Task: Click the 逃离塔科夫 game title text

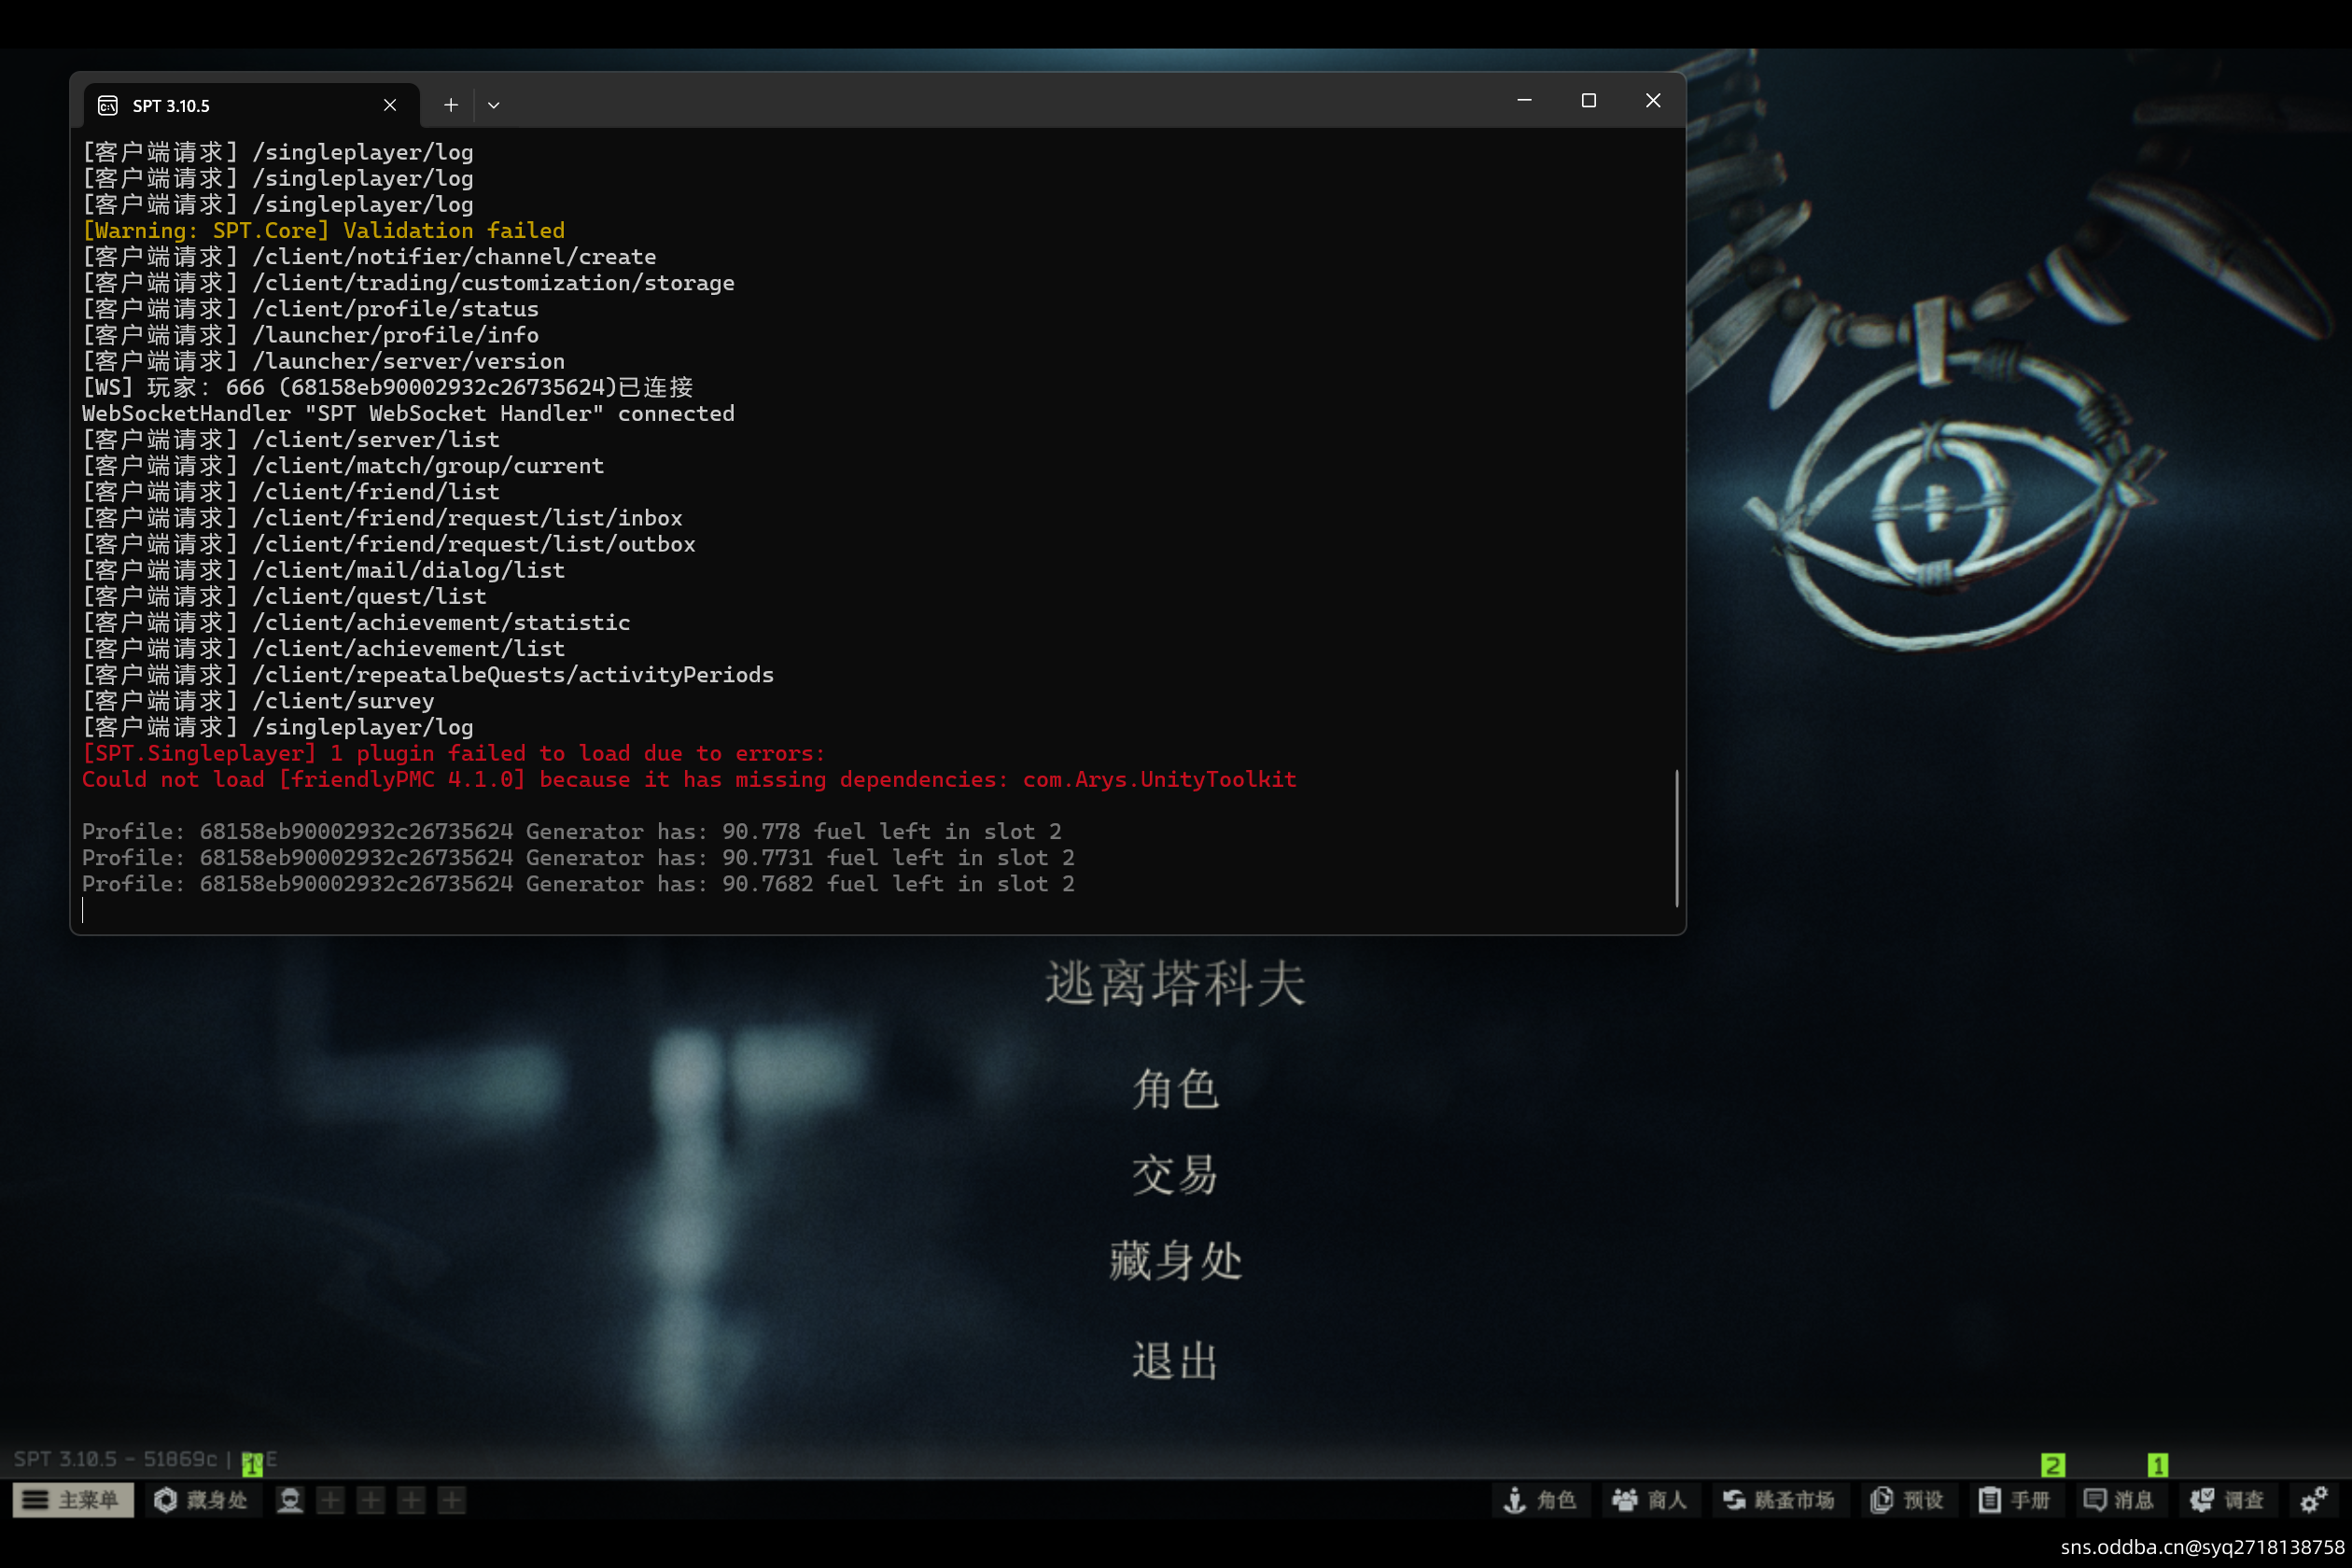Action: 1176,984
